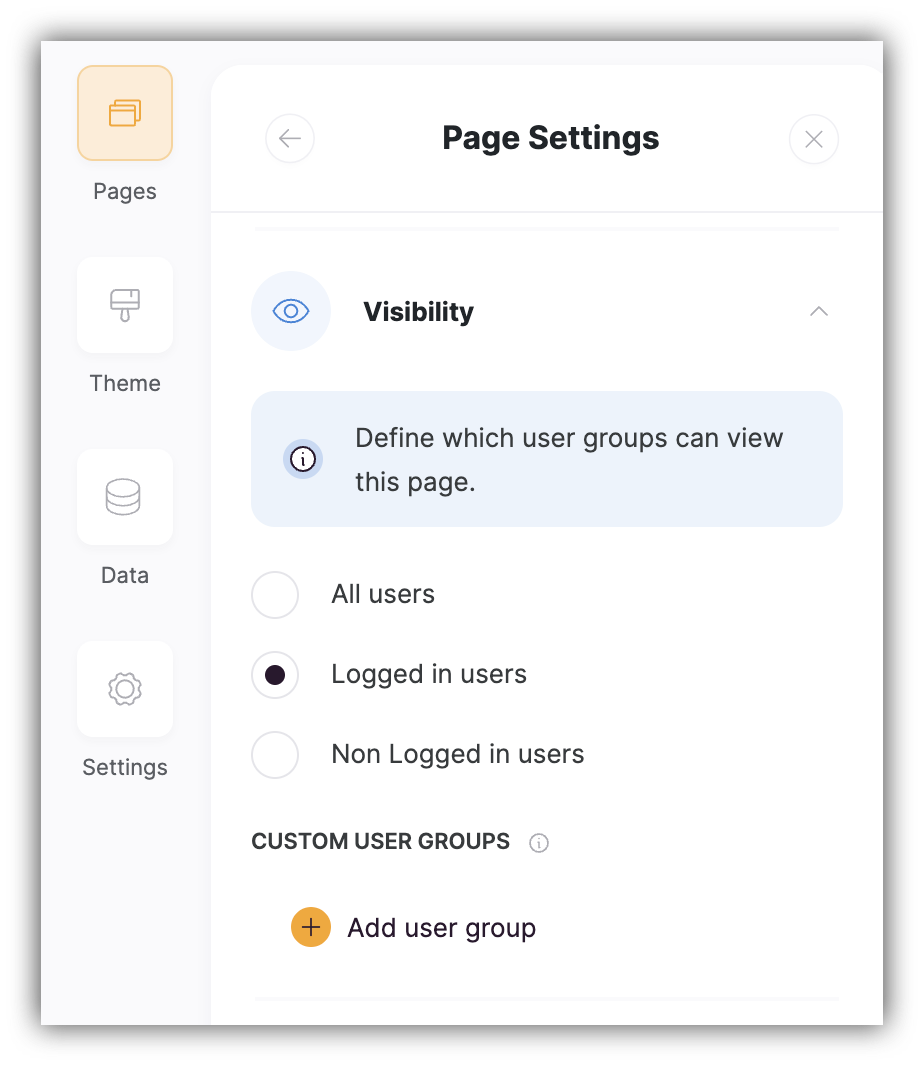Click the user groups info banner

point(547,459)
